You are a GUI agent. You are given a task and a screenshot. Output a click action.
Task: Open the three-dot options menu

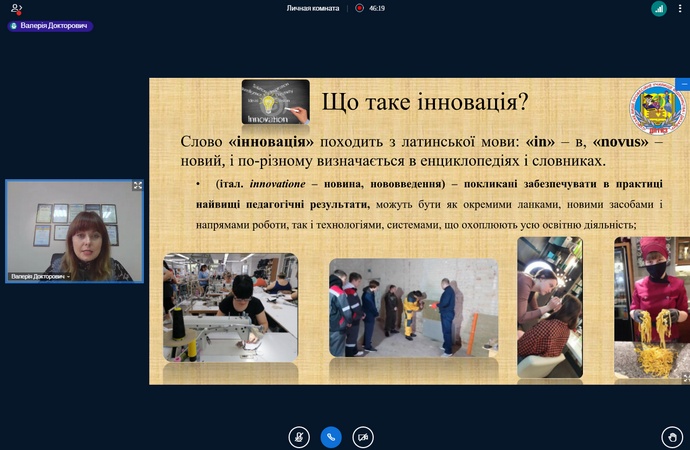pos(679,9)
